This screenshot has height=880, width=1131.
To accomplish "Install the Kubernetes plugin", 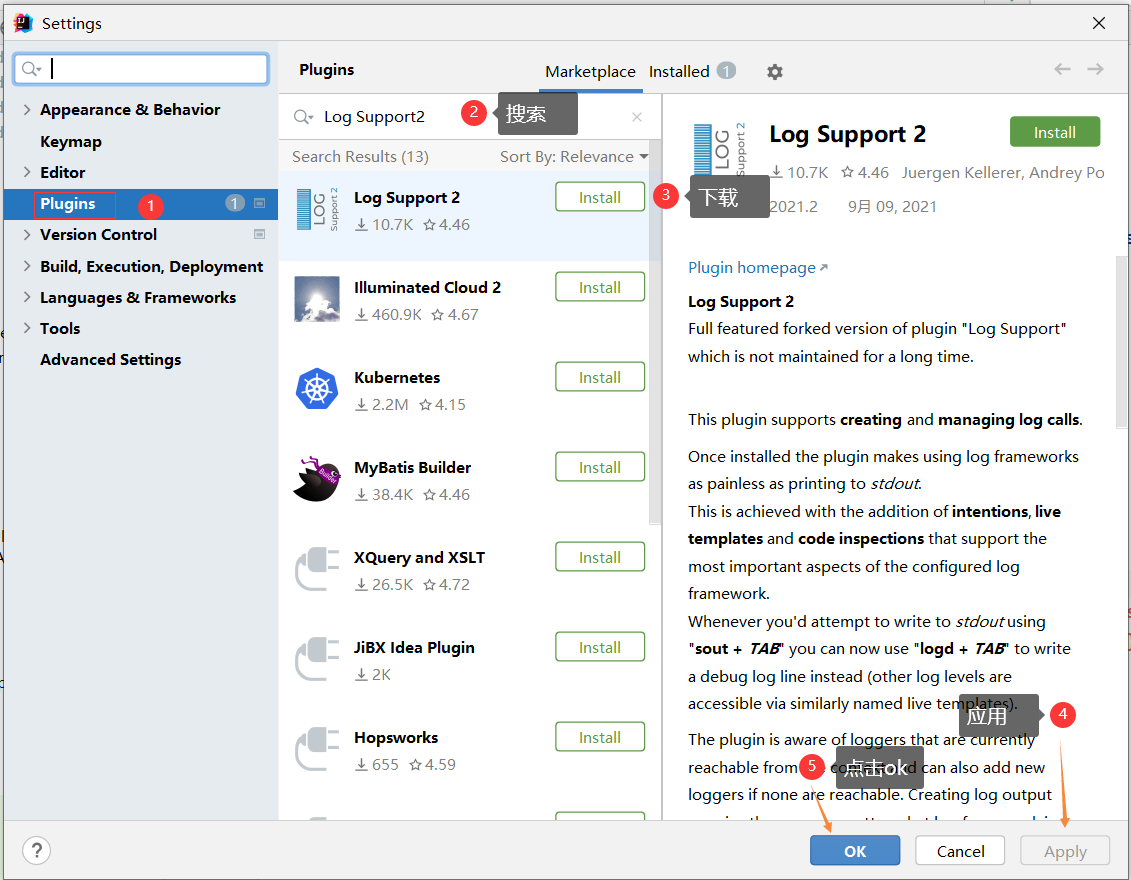I will tap(599, 377).
